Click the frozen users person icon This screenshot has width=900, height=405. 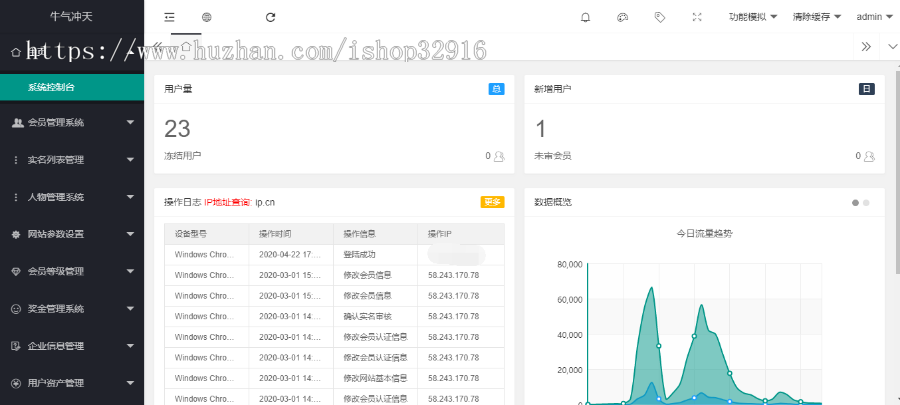pos(499,156)
